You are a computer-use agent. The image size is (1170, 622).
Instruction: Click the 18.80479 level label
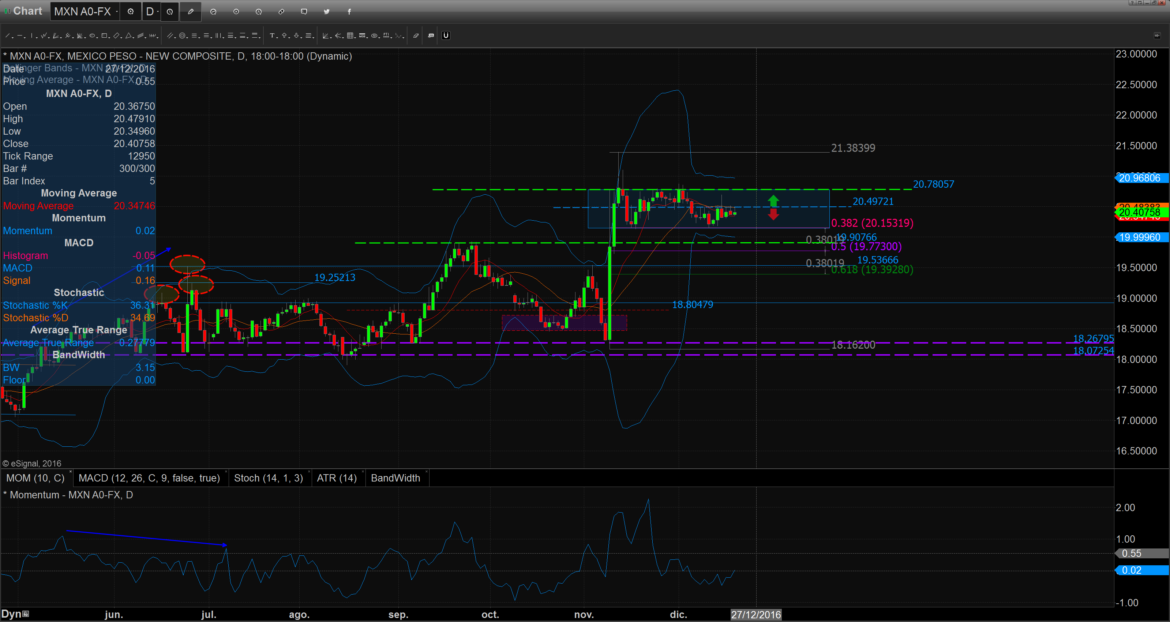(x=692, y=304)
